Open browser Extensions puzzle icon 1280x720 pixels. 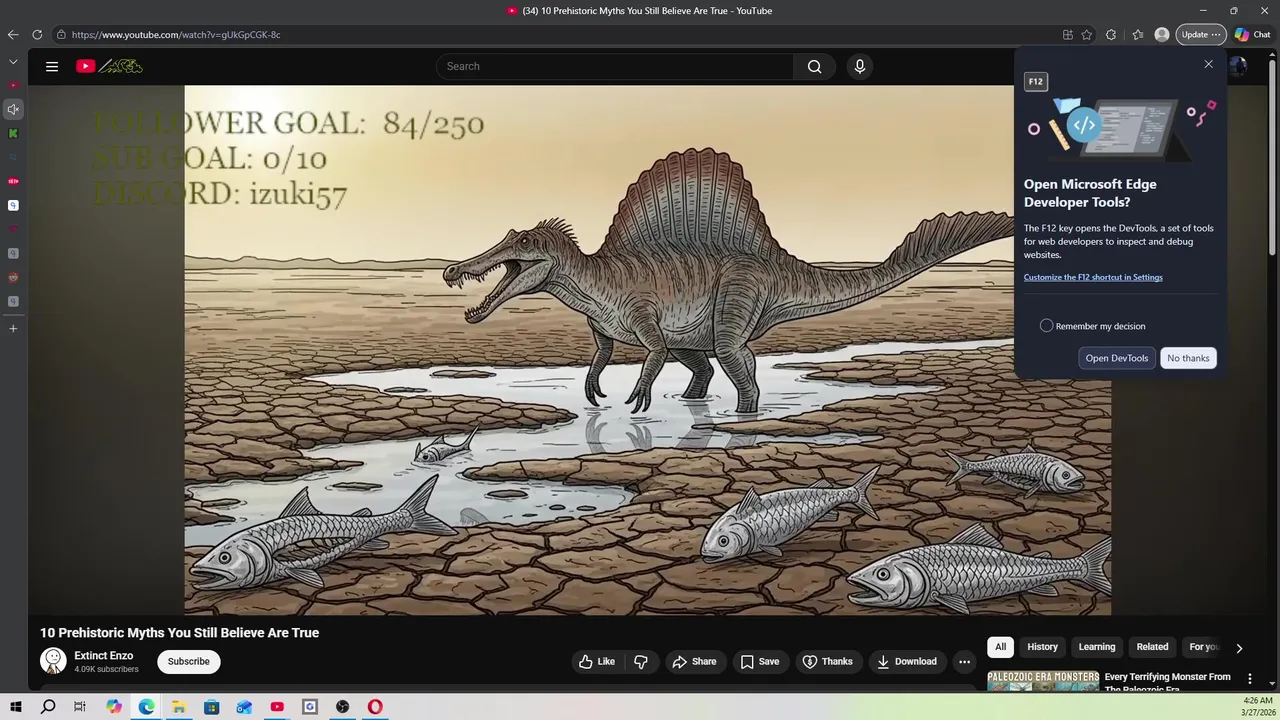point(1111,34)
